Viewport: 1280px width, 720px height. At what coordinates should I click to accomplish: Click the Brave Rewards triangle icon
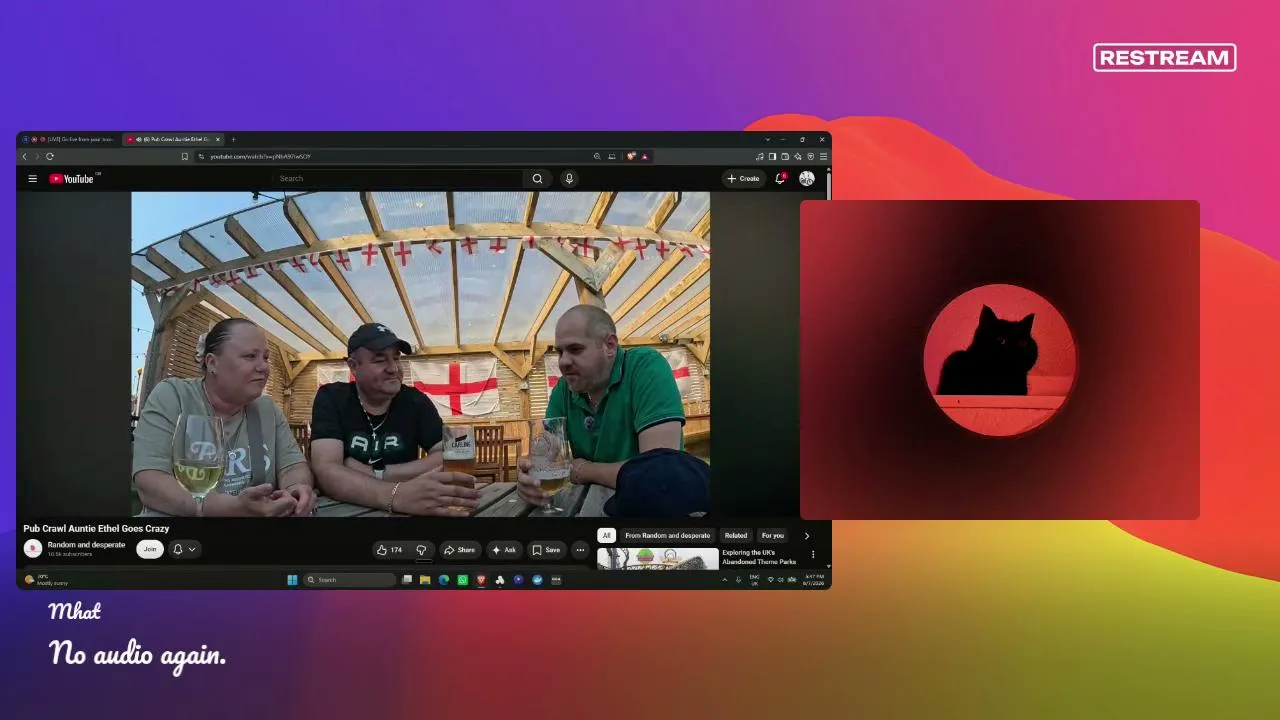pyautogui.click(x=645, y=156)
